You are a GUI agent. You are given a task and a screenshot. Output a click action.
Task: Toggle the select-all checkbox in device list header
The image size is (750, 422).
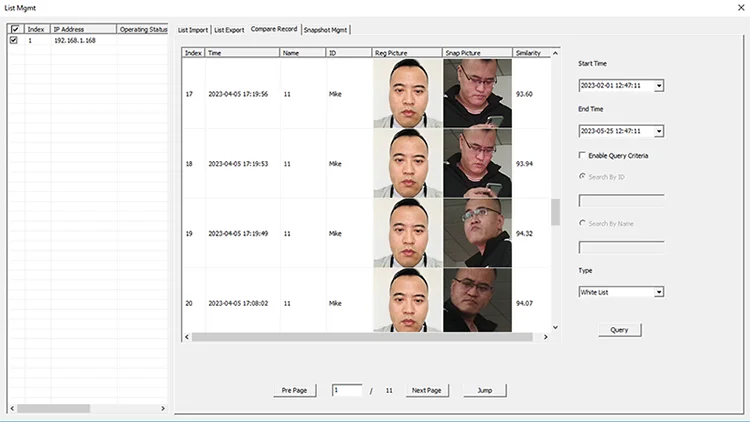pos(13,29)
